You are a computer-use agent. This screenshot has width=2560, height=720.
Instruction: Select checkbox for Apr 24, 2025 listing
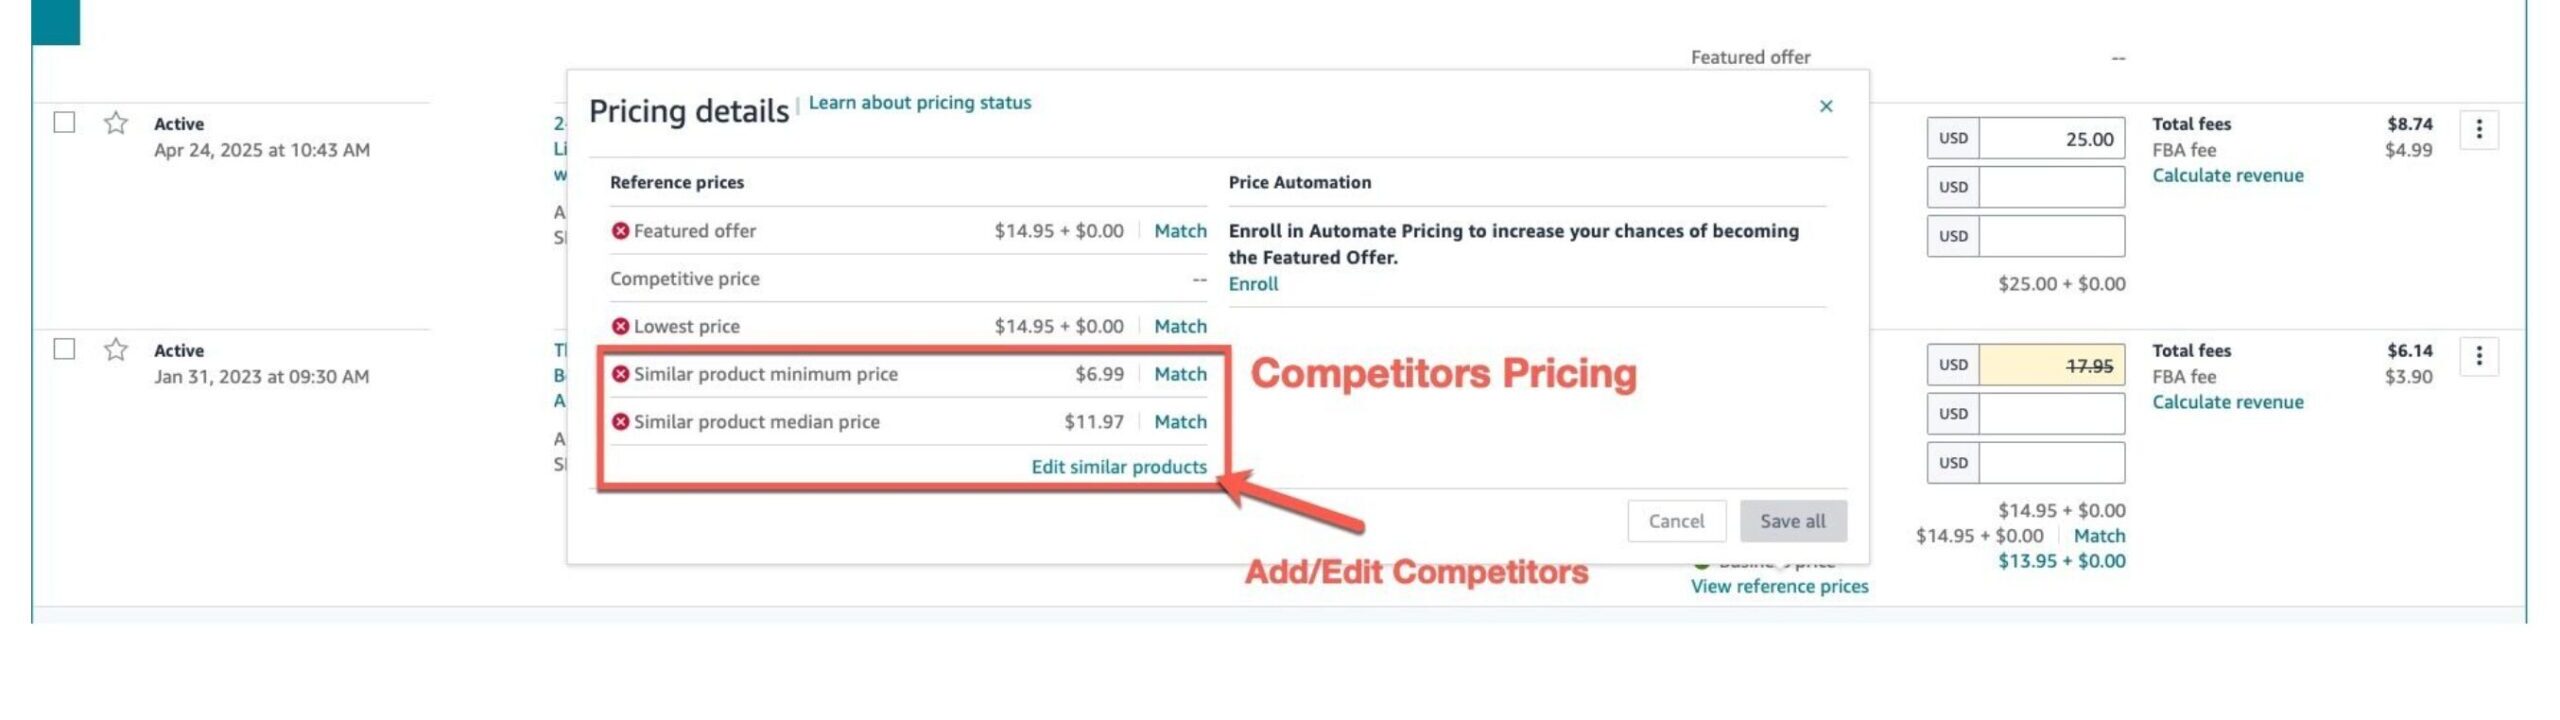(64, 123)
